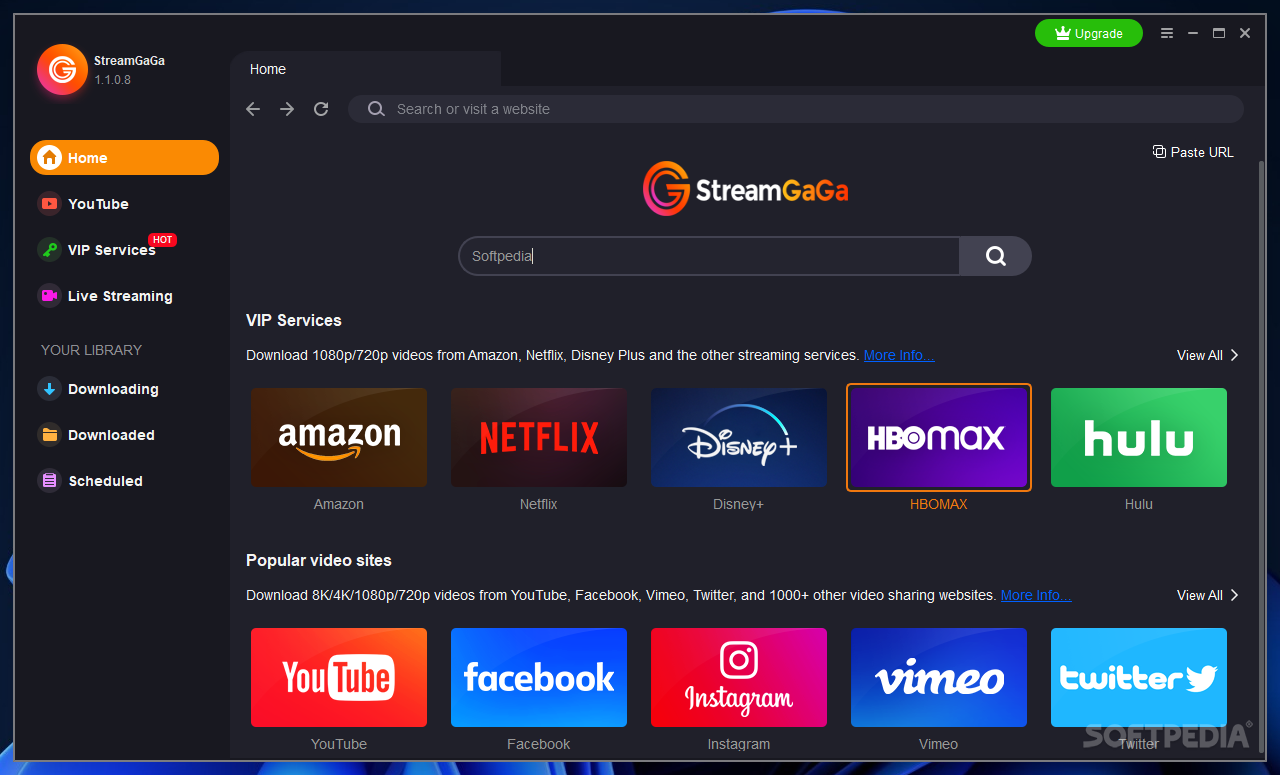Click View All for VIP Services

[x=1208, y=355]
